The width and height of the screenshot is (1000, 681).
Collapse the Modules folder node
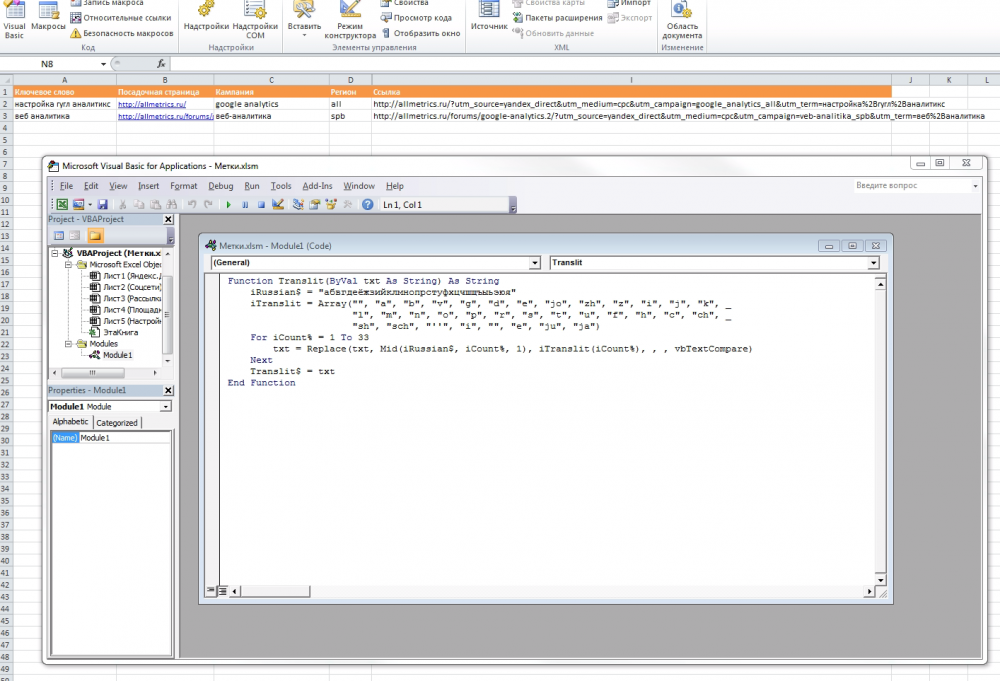click(x=68, y=344)
